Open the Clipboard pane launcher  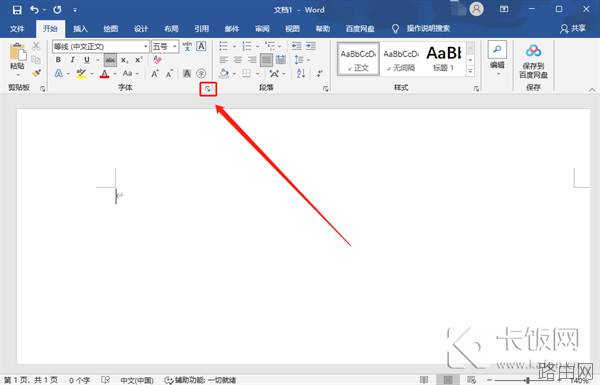coord(42,89)
